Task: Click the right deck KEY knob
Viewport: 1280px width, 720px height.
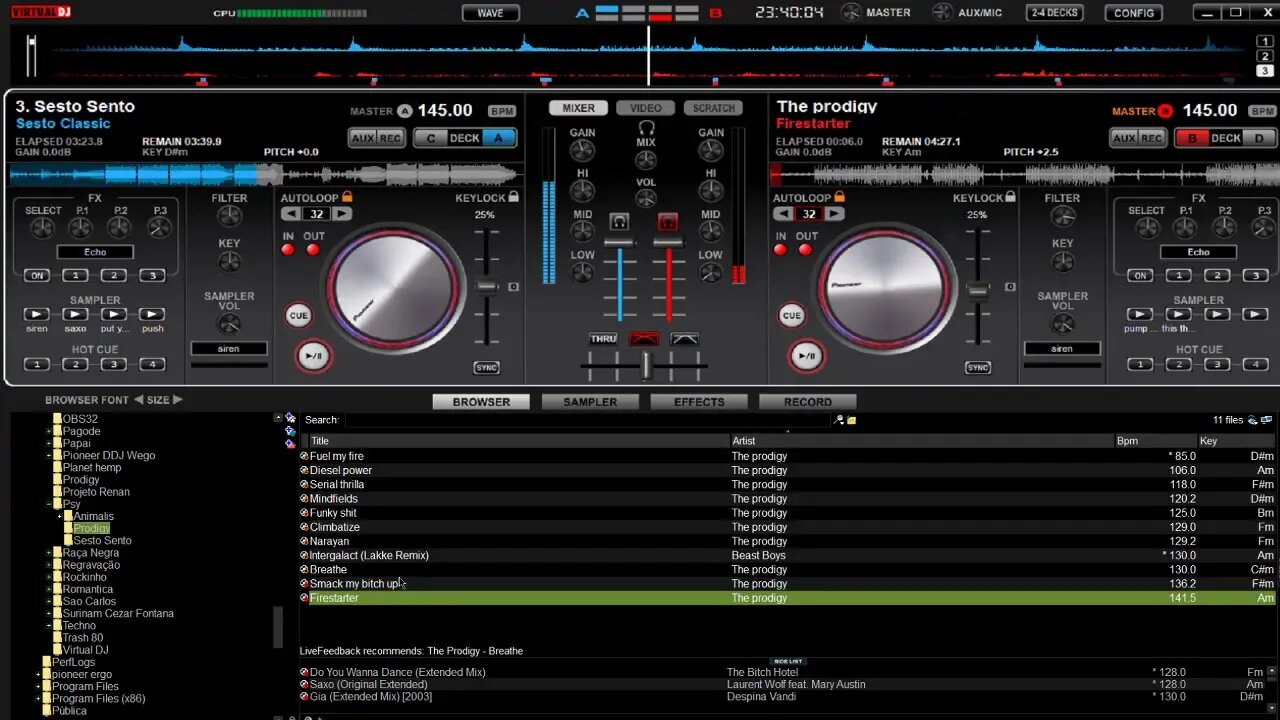Action: point(1062,263)
